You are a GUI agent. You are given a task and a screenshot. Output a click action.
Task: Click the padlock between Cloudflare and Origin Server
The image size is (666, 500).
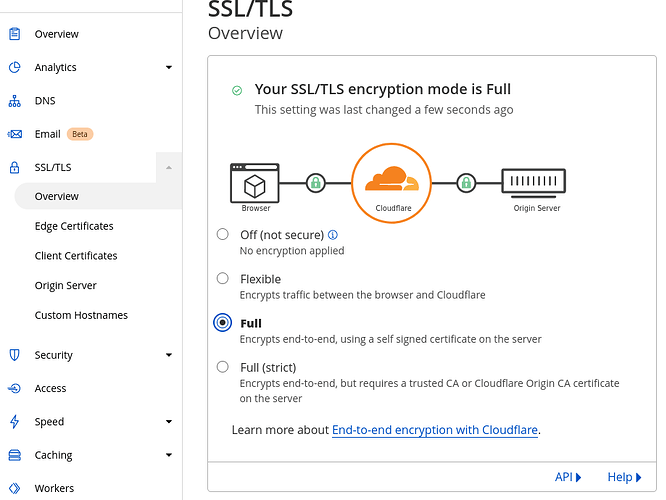pos(466,183)
